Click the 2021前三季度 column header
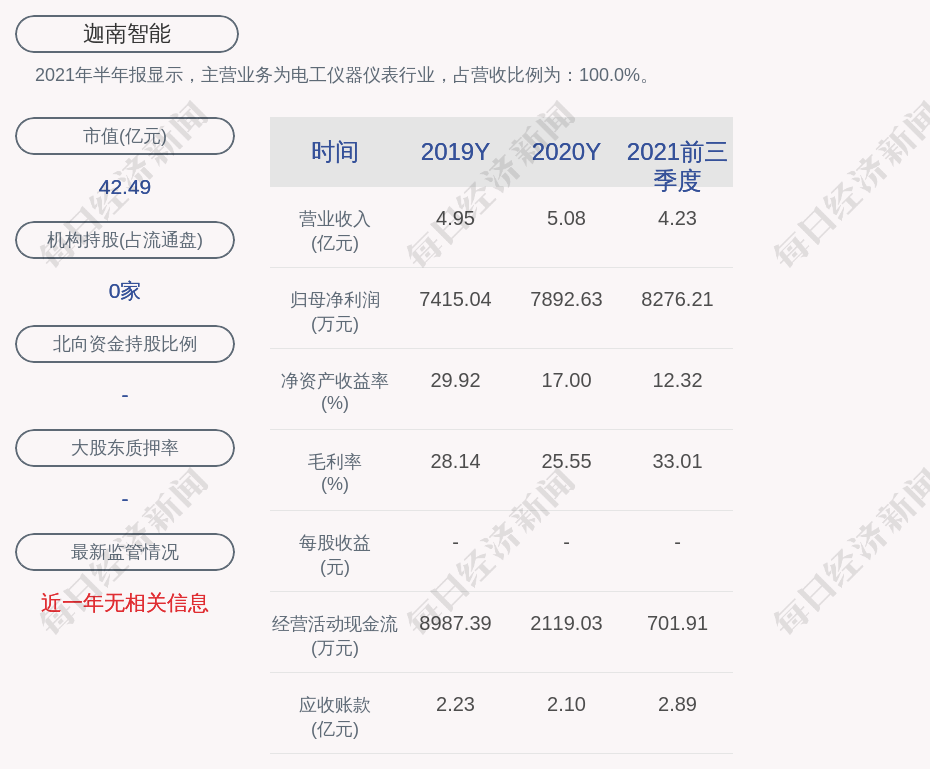This screenshot has height=769, width=930. click(677, 167)
